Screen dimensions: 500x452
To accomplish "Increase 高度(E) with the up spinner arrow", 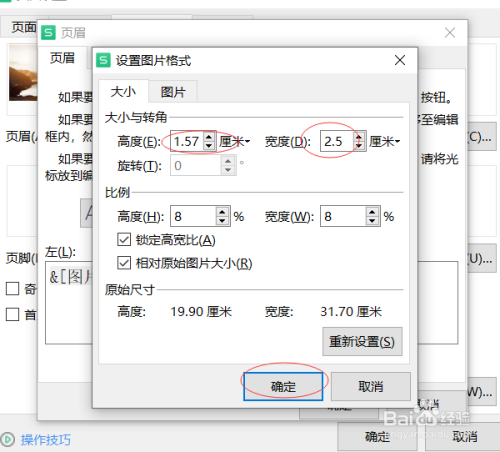I will (209, 136).
